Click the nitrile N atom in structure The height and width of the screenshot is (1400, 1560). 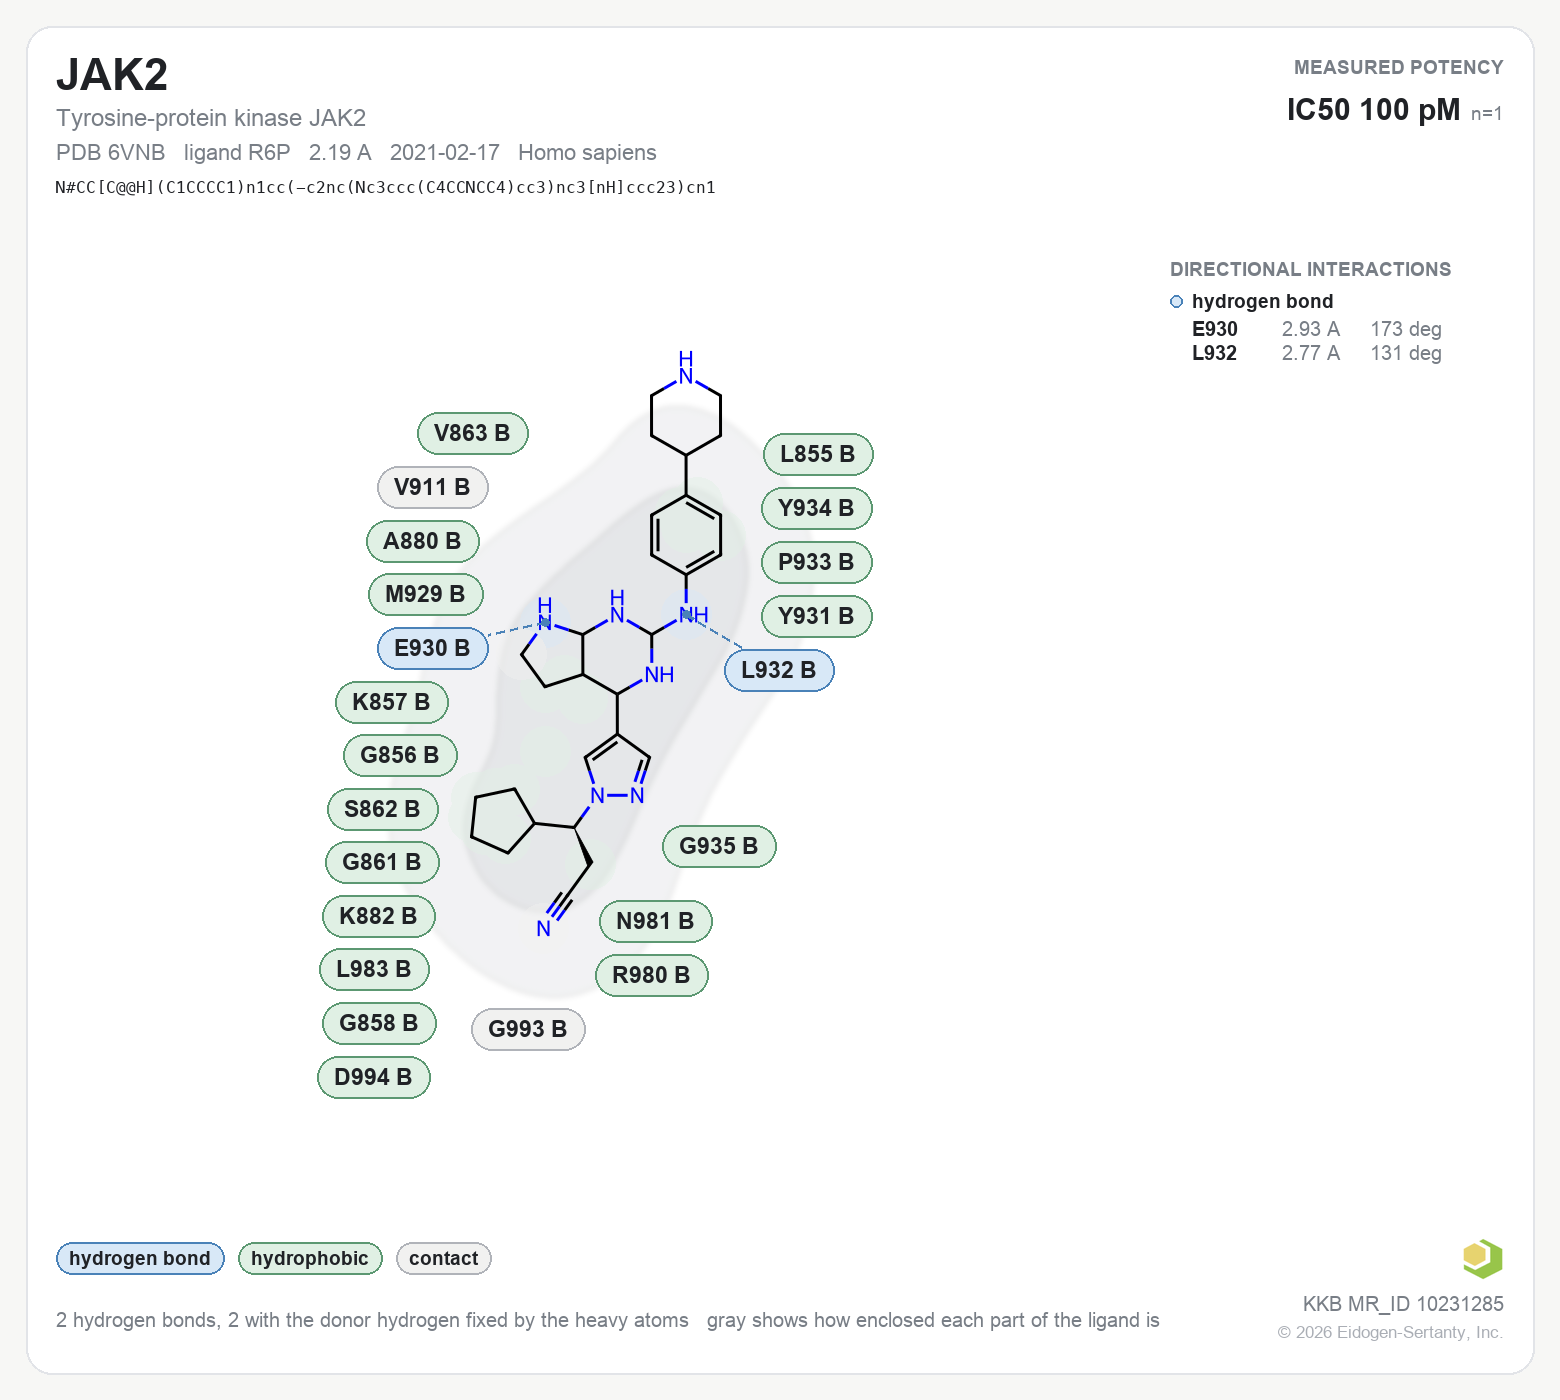pyautogui.click(x=543, y=929)
